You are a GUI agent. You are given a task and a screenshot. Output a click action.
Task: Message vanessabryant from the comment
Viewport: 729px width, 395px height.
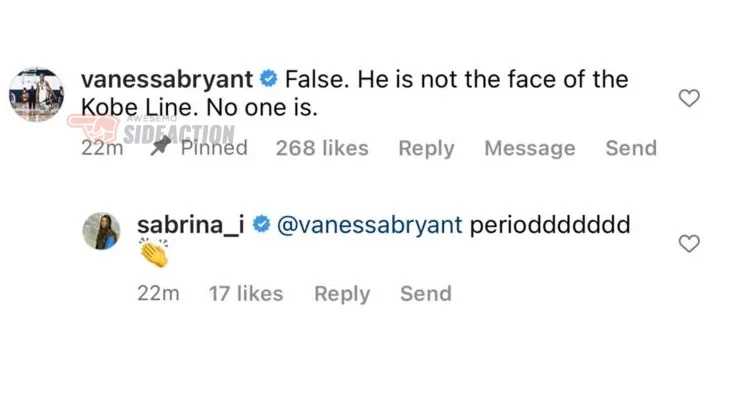pyautogui.click(x=530, y=149)
